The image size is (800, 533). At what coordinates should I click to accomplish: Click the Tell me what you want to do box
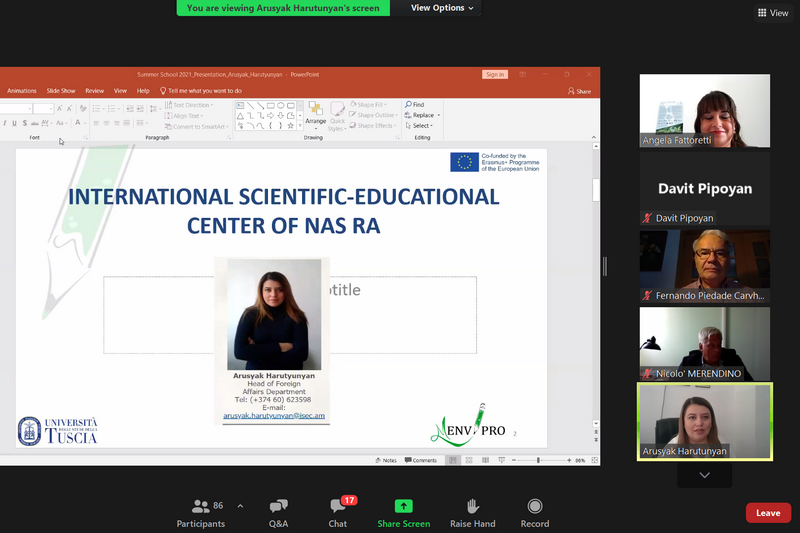click(201, 91)
